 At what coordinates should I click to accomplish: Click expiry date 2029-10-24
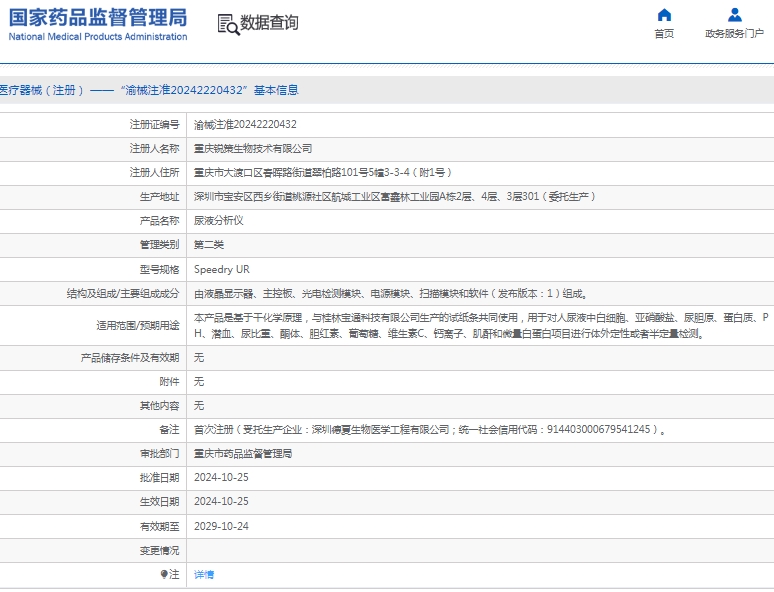click(221, 526)
